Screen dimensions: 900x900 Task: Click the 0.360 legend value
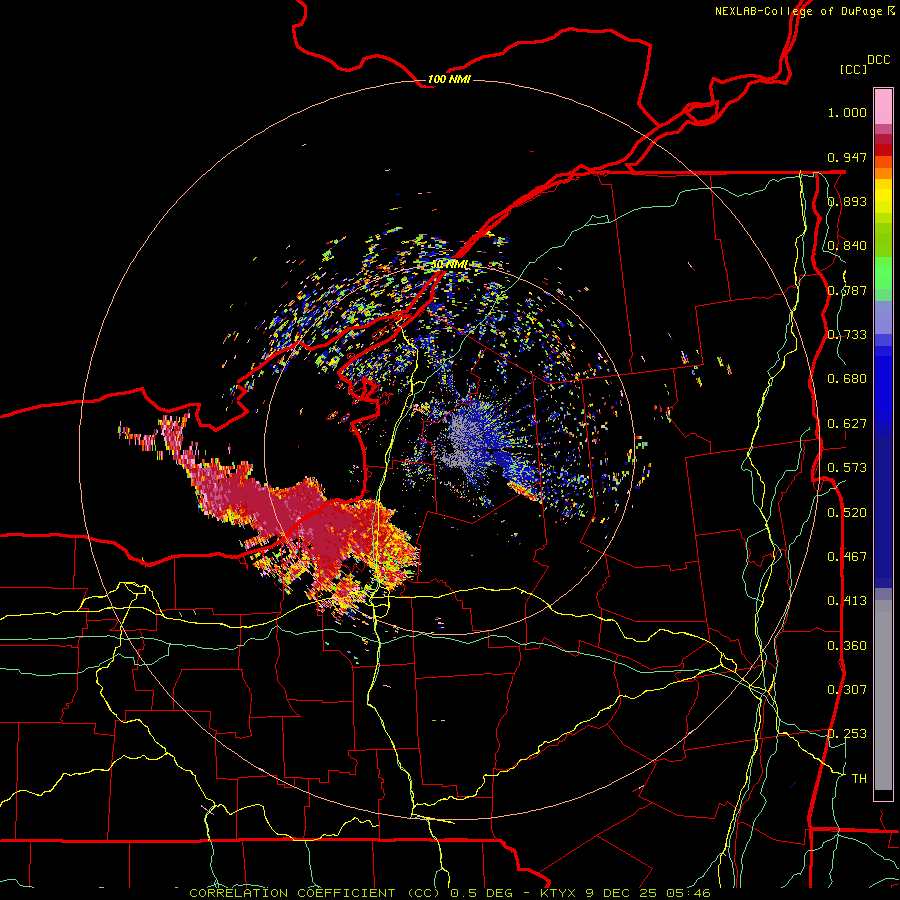tap(847, 646)
